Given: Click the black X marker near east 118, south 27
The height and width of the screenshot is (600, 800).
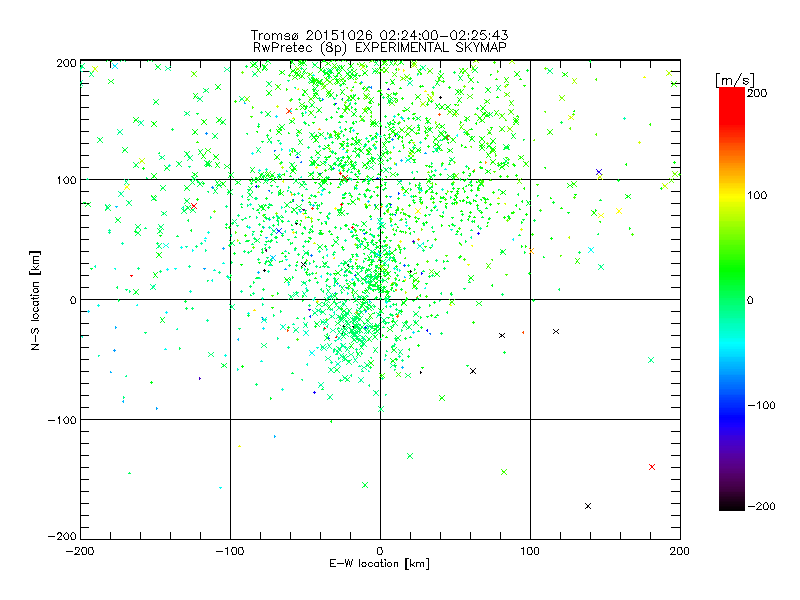Looking at the screenshot, I should [556, 332].
